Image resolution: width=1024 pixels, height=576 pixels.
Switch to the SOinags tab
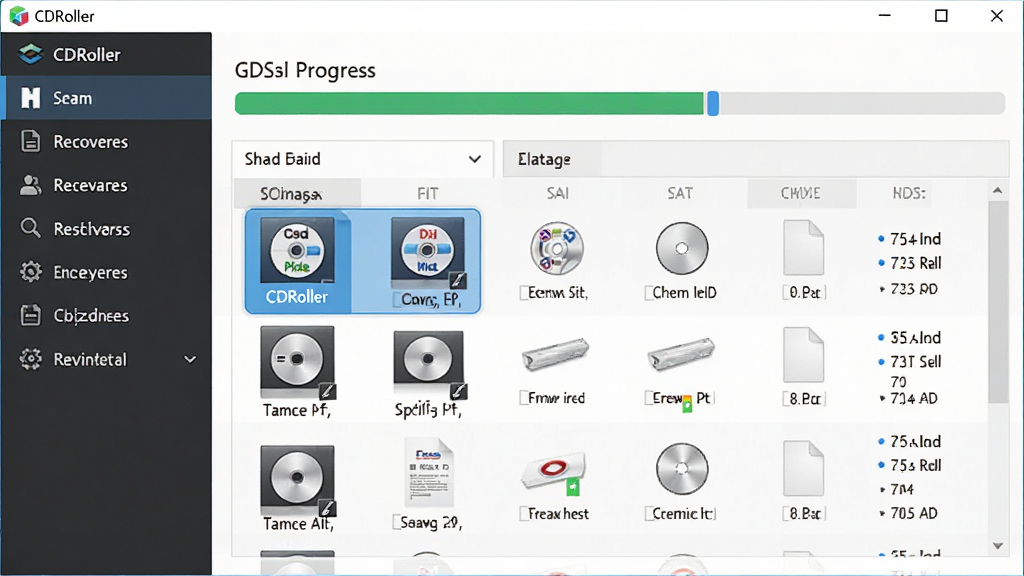296,194
